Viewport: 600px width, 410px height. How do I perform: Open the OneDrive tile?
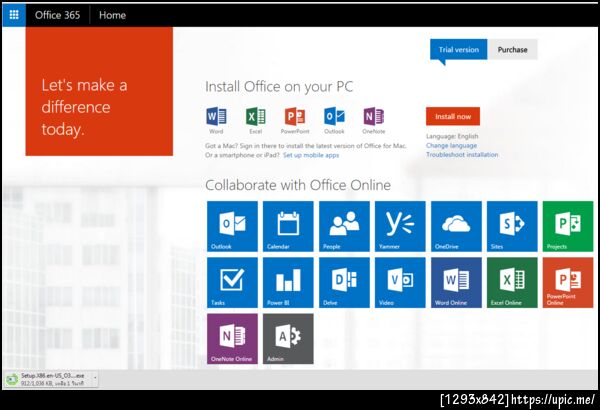click(x=456, y=226)
